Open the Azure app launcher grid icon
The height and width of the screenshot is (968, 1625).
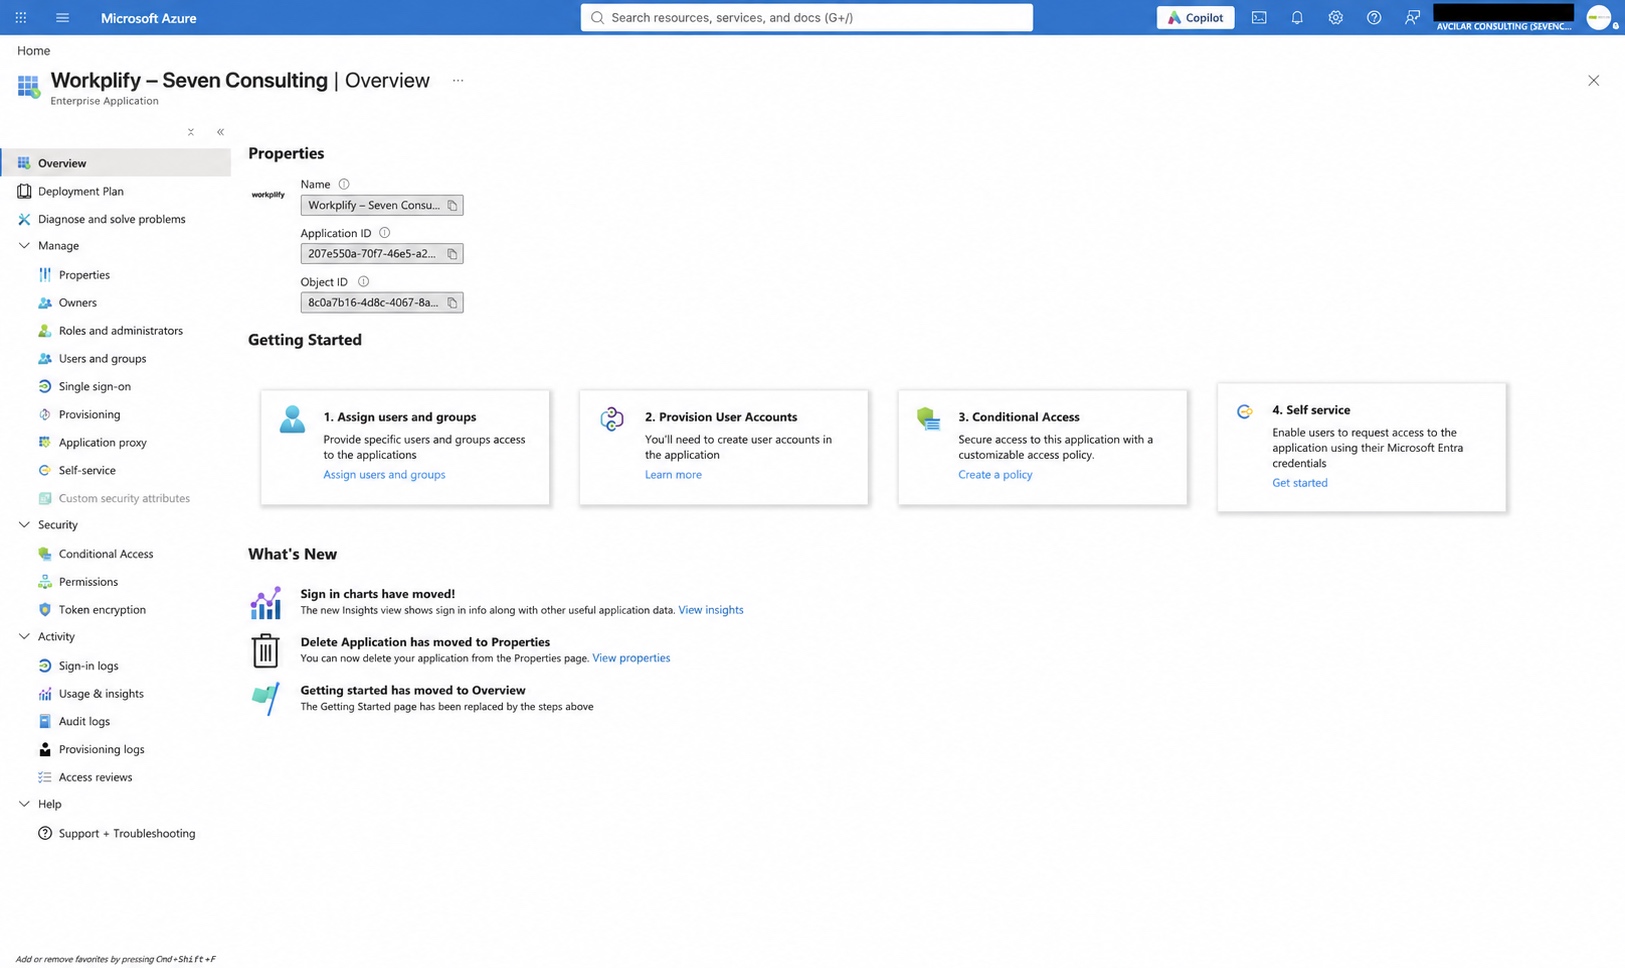pyautogui.click(x=21, y=18)
